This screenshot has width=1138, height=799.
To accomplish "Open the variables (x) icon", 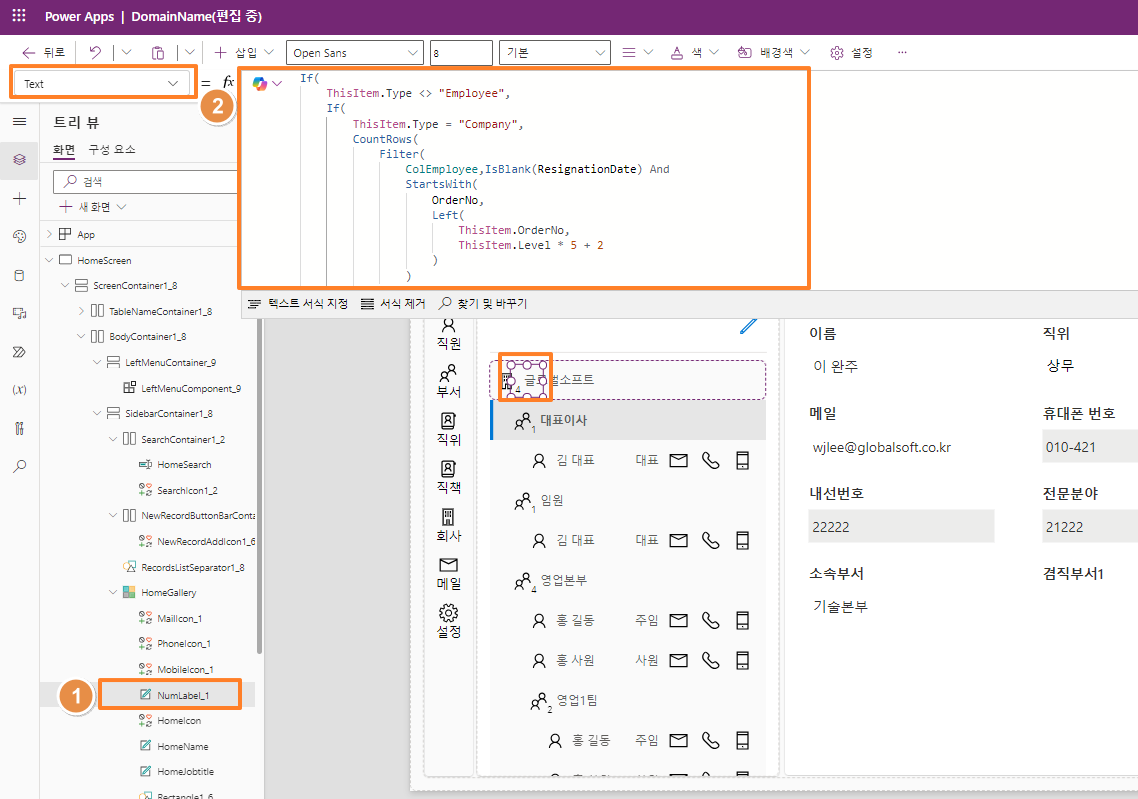I will (x=20, y=390).
